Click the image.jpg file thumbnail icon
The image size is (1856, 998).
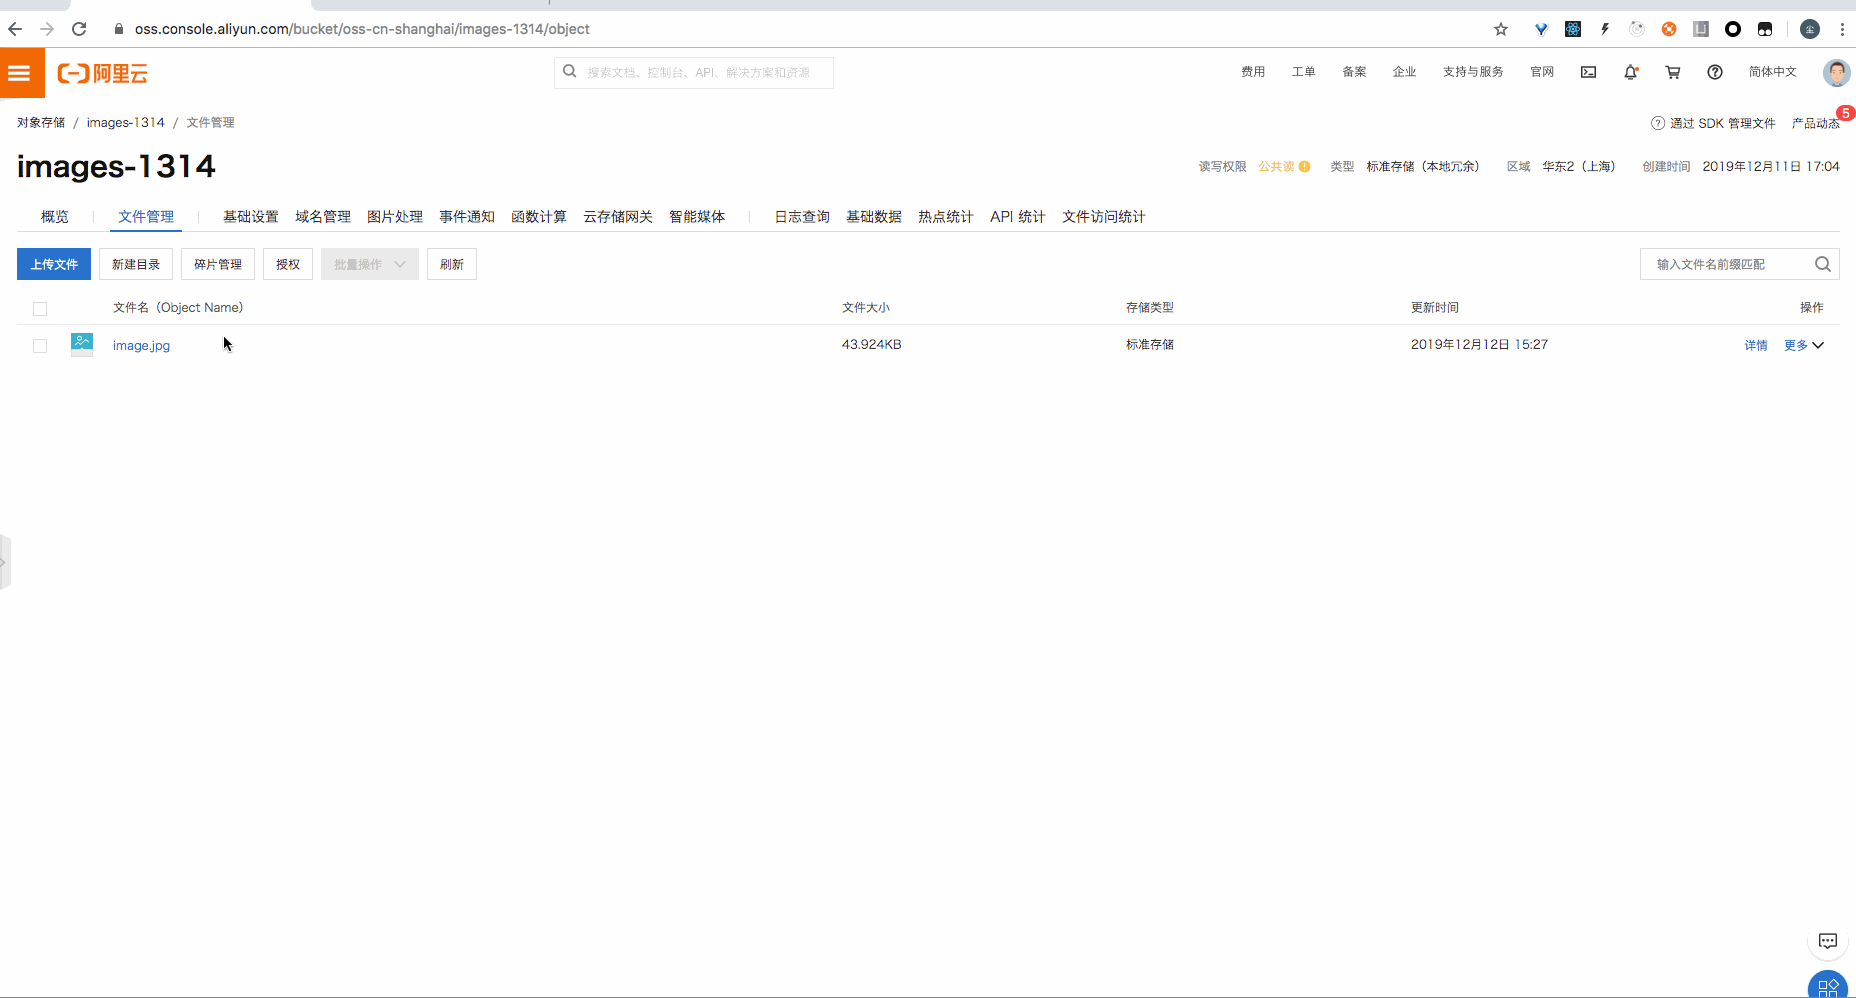point(82,345)
